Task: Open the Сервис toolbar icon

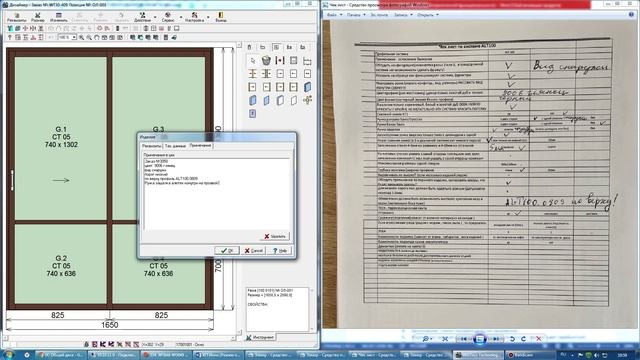Action: 168,17
